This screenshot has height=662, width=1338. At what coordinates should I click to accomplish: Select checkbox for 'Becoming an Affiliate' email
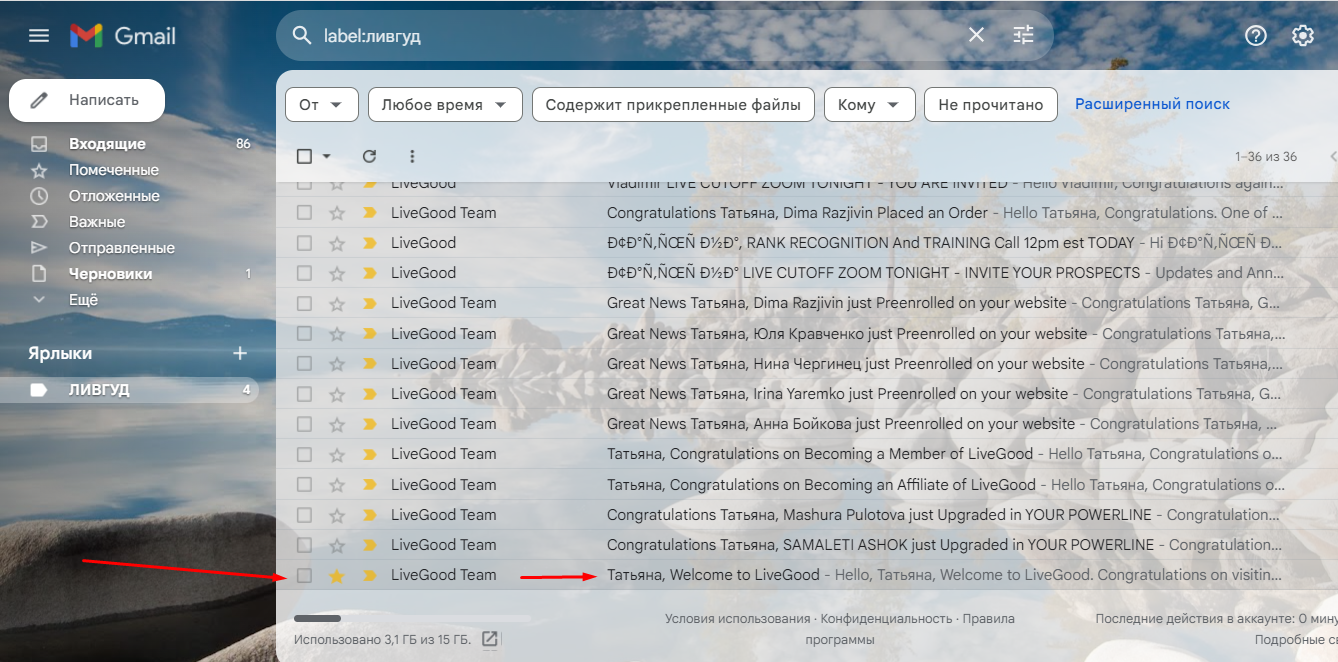coord(304,485)
